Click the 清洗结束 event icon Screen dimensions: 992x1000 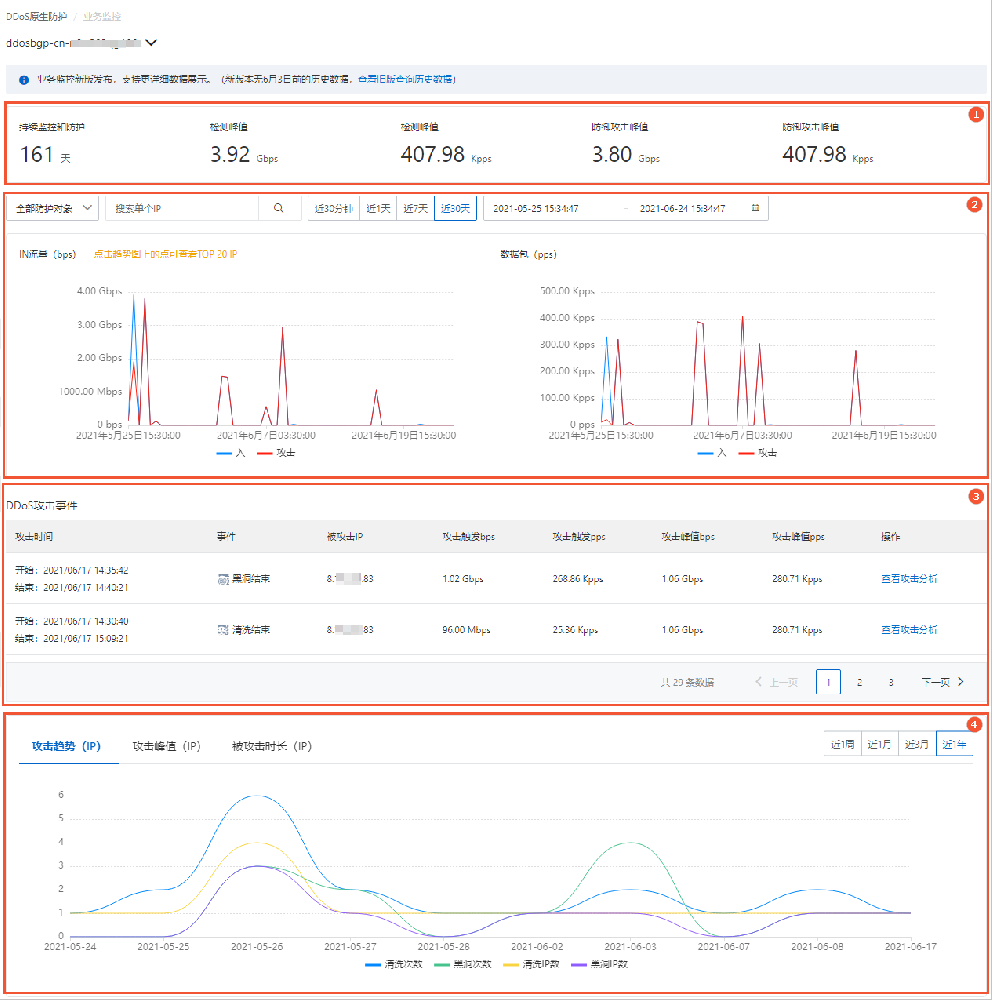pos(223,630)
